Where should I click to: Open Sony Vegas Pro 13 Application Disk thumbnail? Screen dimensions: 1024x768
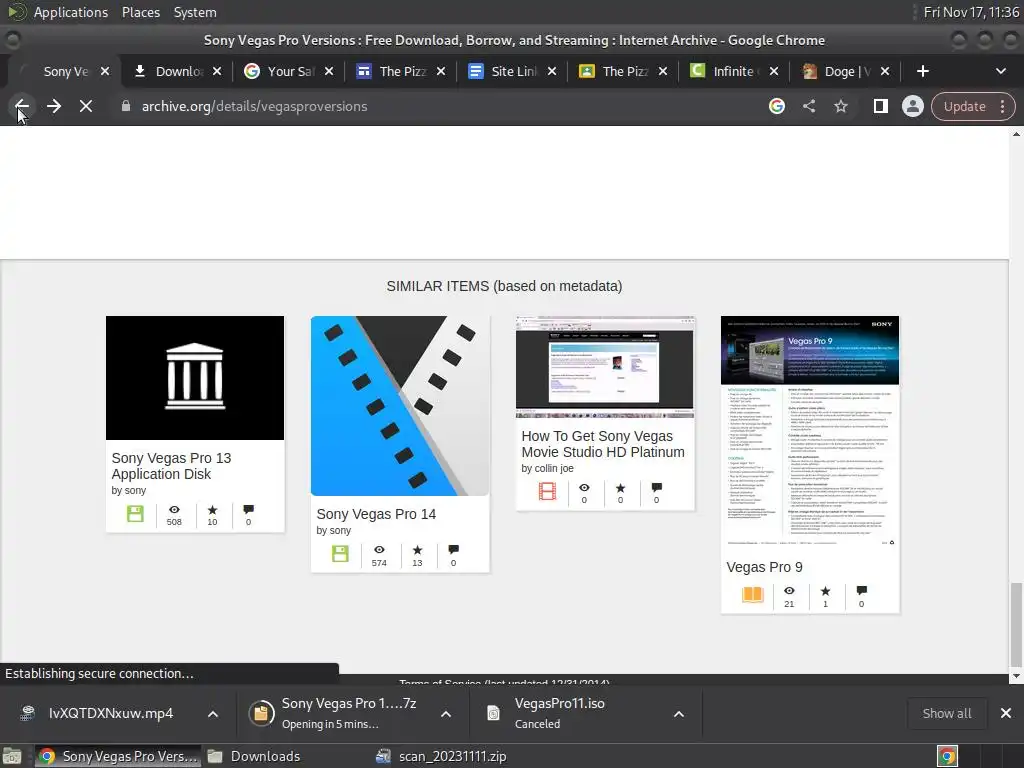pyautogui.click(x=195, y=377)
